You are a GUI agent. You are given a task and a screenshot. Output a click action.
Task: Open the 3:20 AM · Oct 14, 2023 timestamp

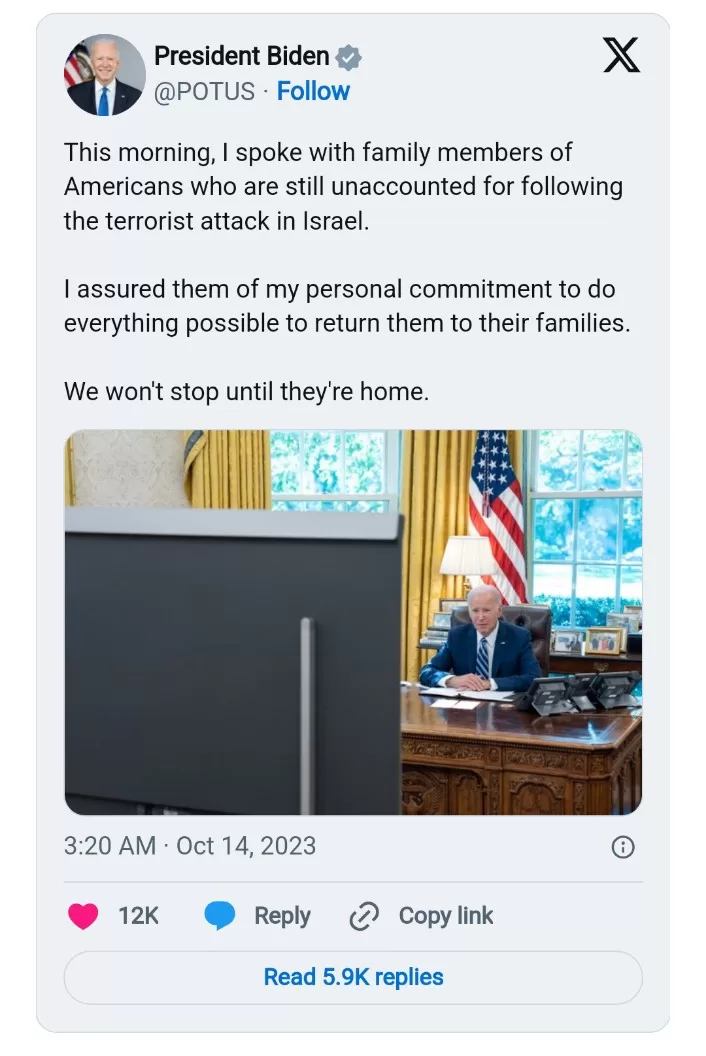pyautogui.click(x=190, y=846)
